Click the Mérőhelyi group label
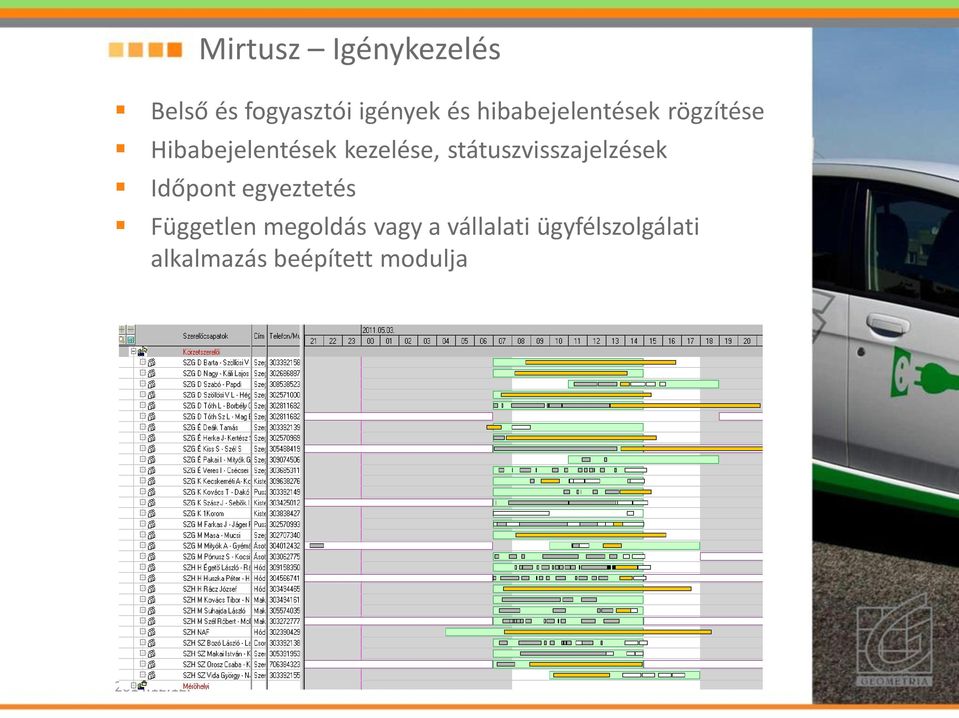Image resolution: width=959 pixels, height=718 pixels. point(196,686)
